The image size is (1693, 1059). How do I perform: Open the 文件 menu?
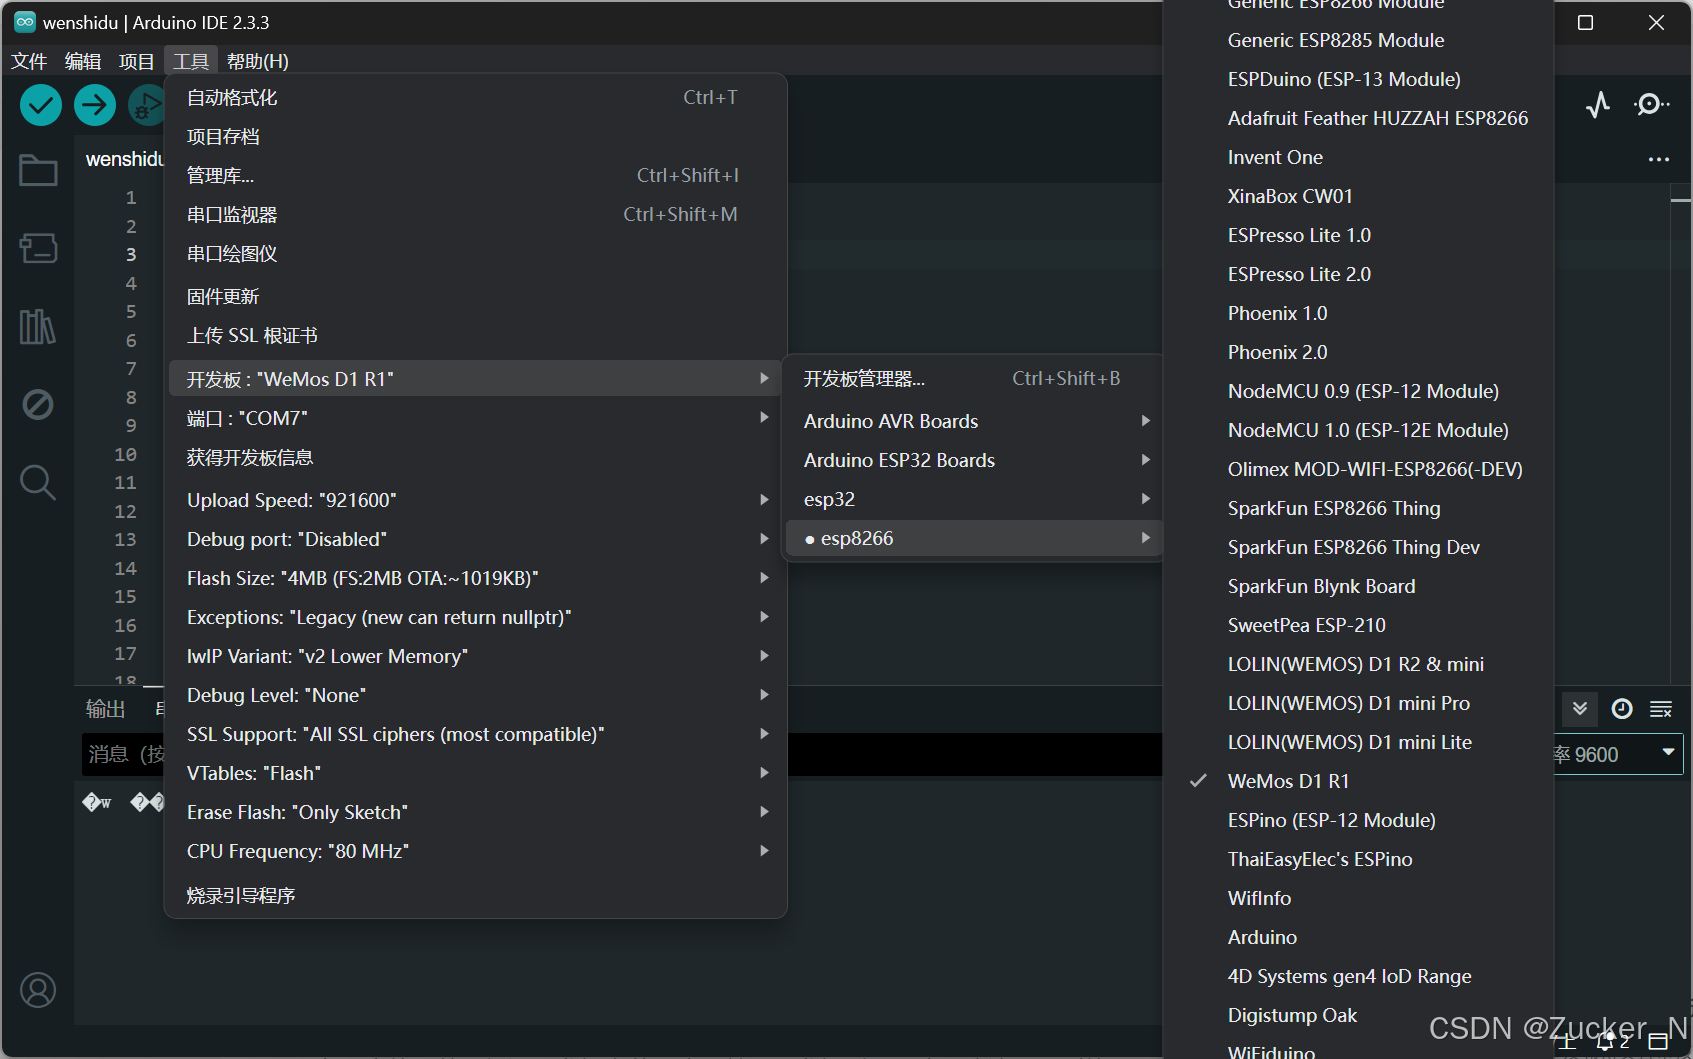29,61
